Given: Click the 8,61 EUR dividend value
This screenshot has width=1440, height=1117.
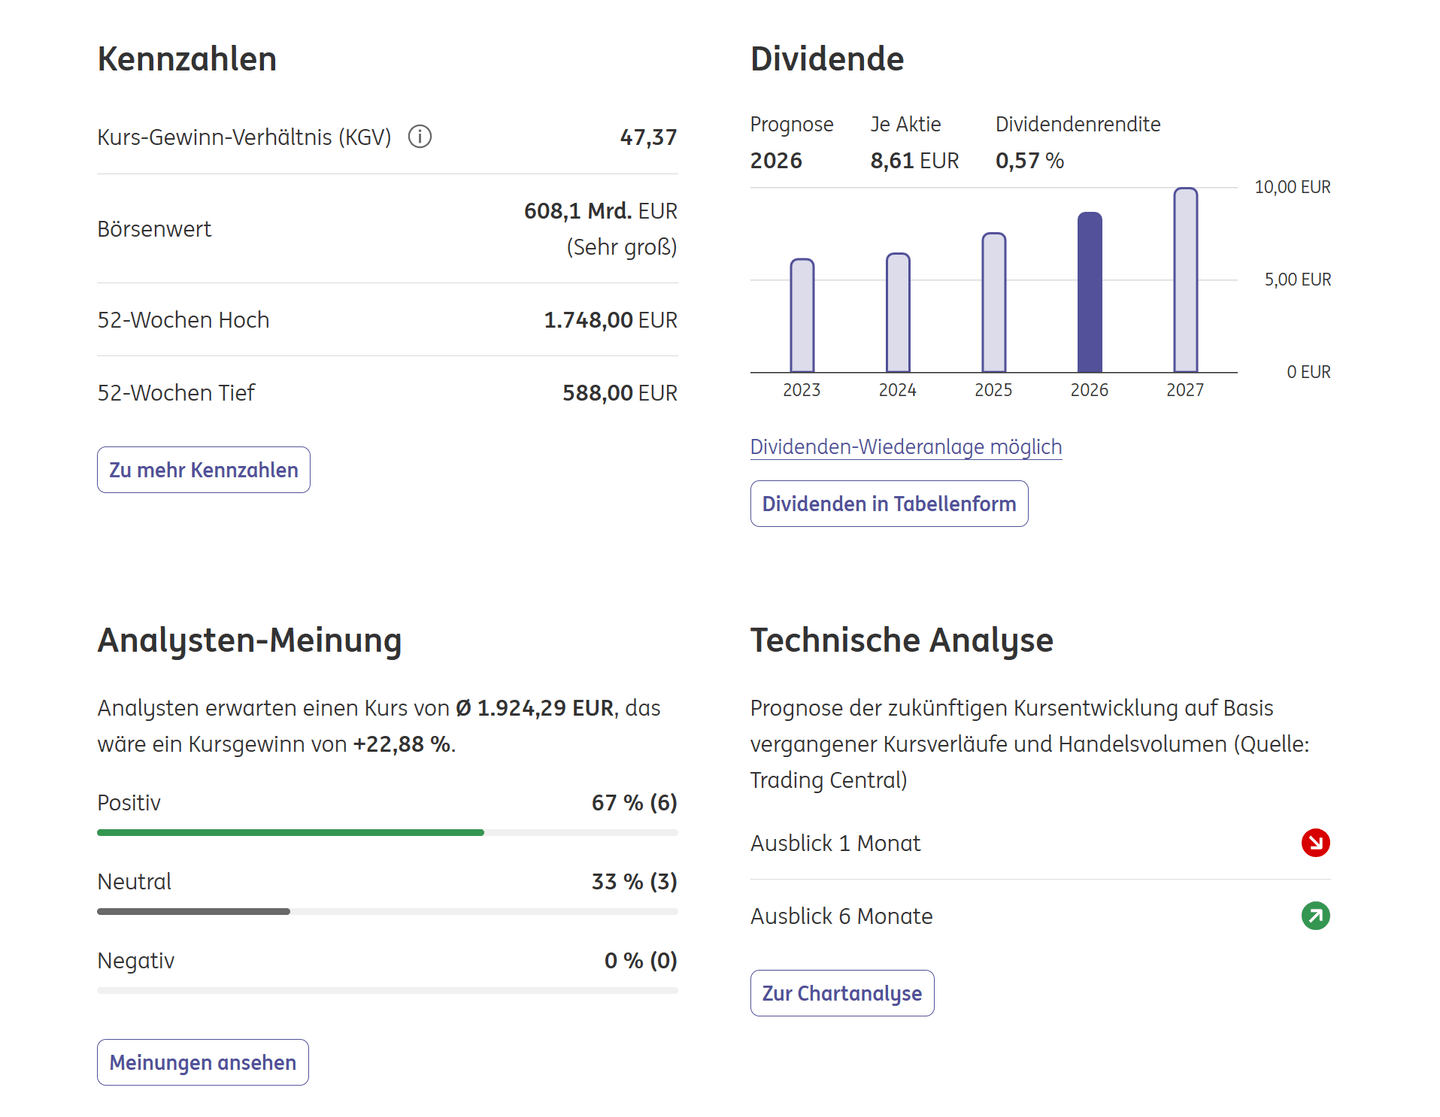Looking at the screenshot, I should point(915,161).
